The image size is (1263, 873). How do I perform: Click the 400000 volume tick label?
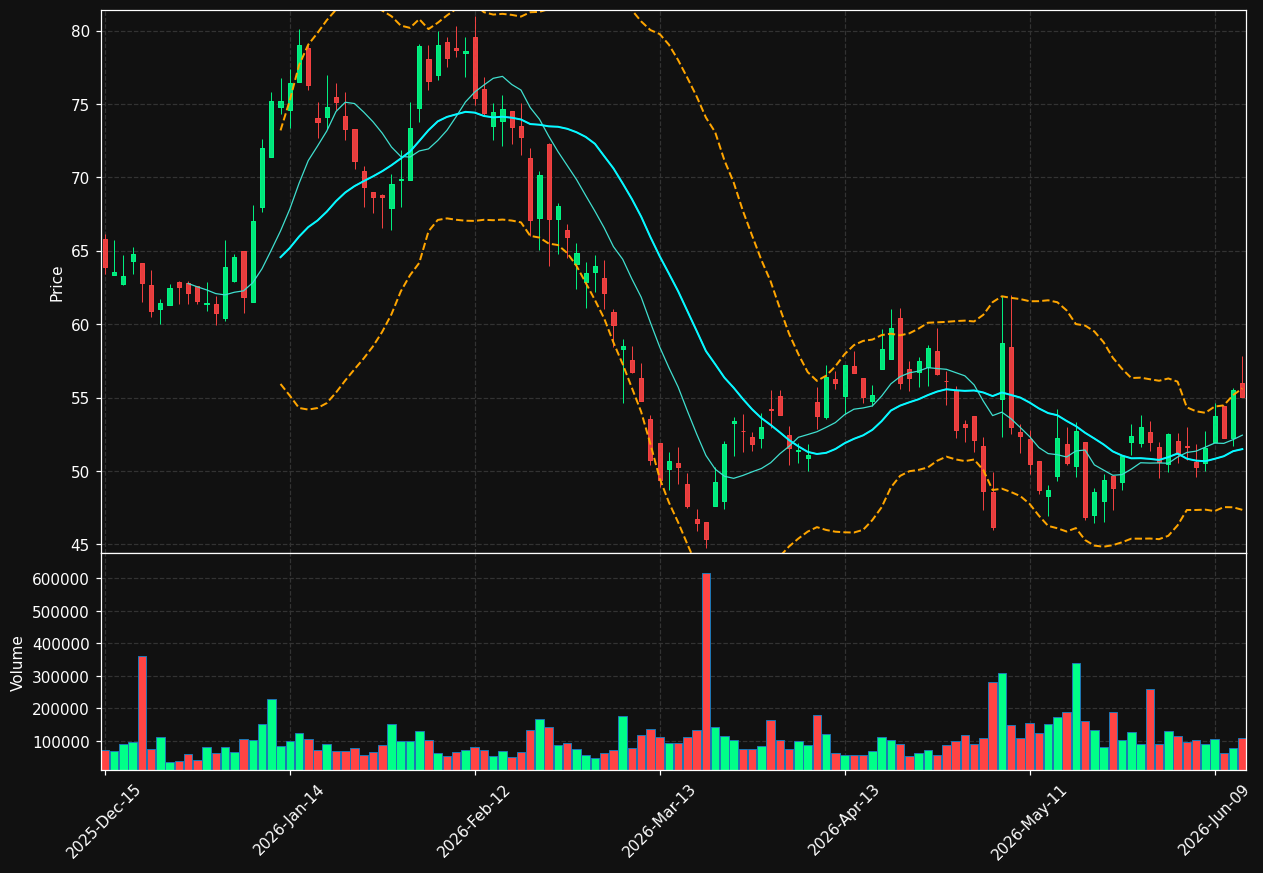pyautogui.click(x=62, y=644)
